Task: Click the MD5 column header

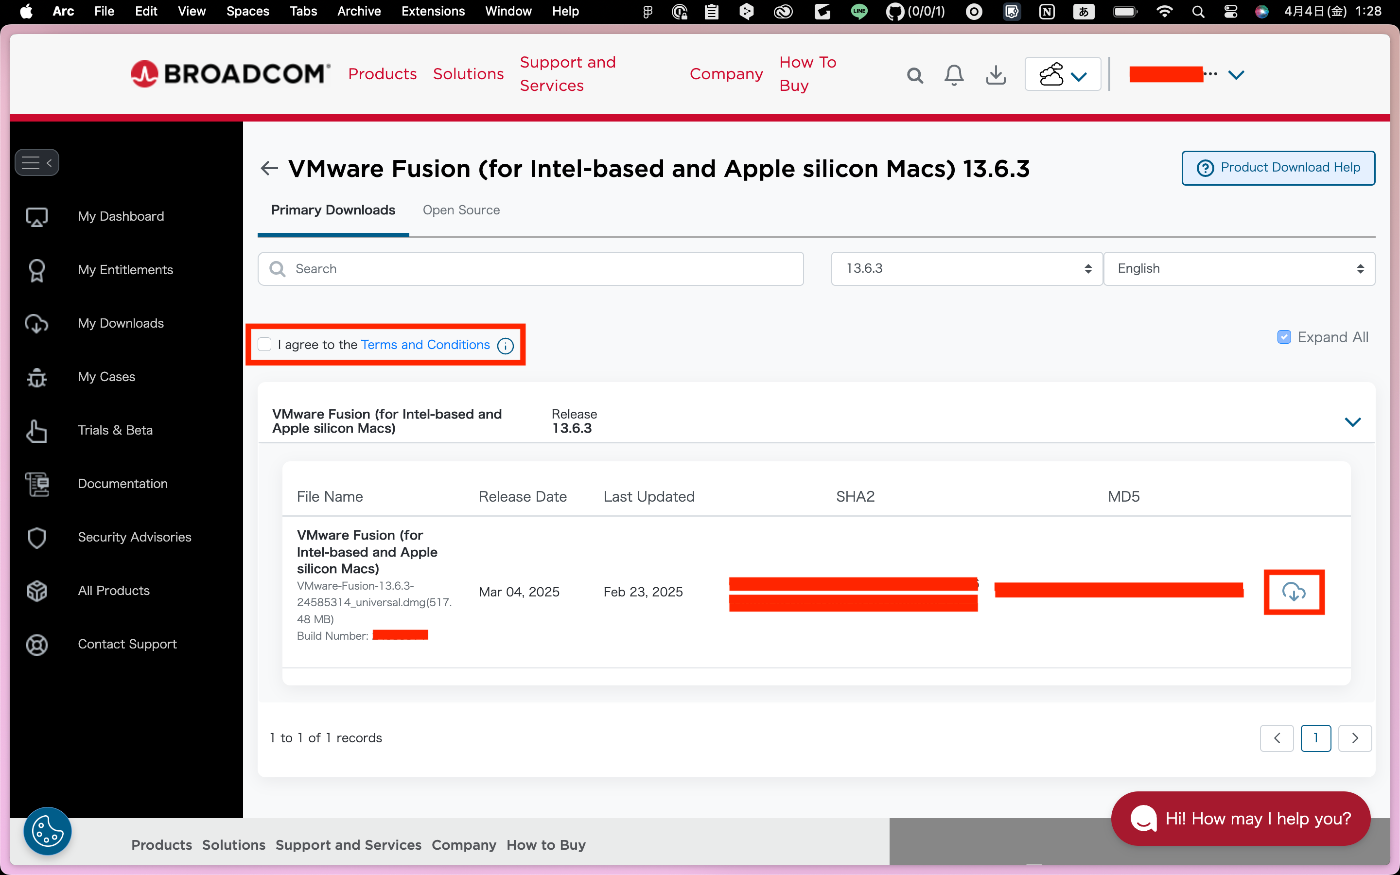Action: [x=1124, y=497]
